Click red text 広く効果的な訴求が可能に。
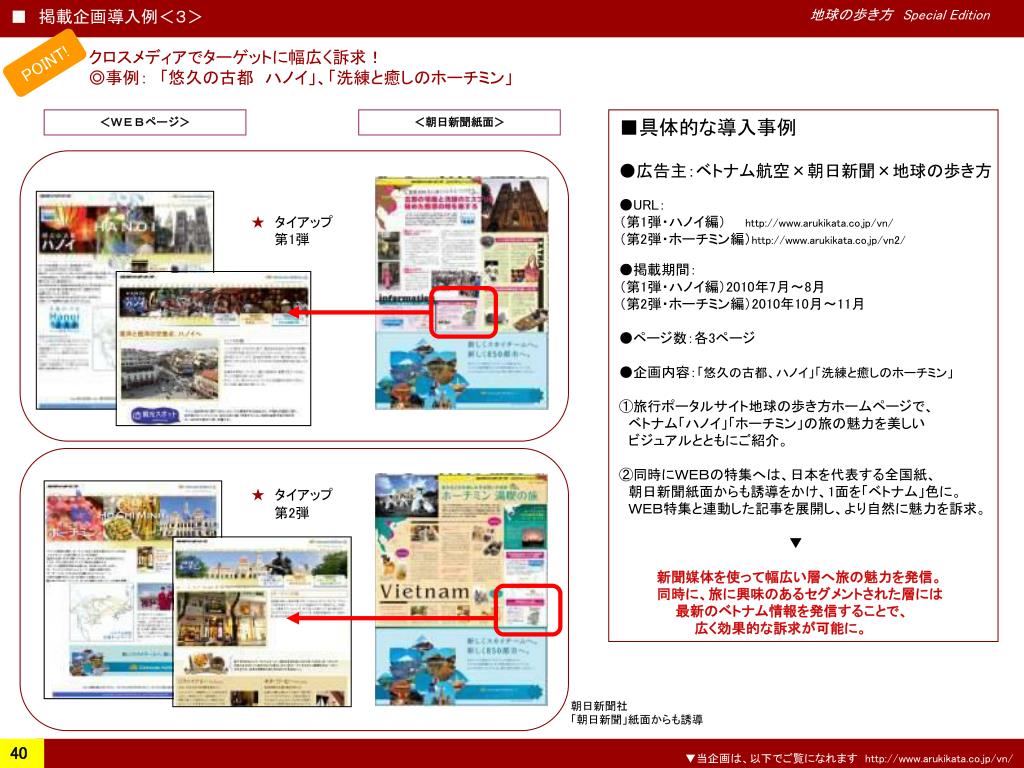 pyautogui.click(x=781, y=629)
